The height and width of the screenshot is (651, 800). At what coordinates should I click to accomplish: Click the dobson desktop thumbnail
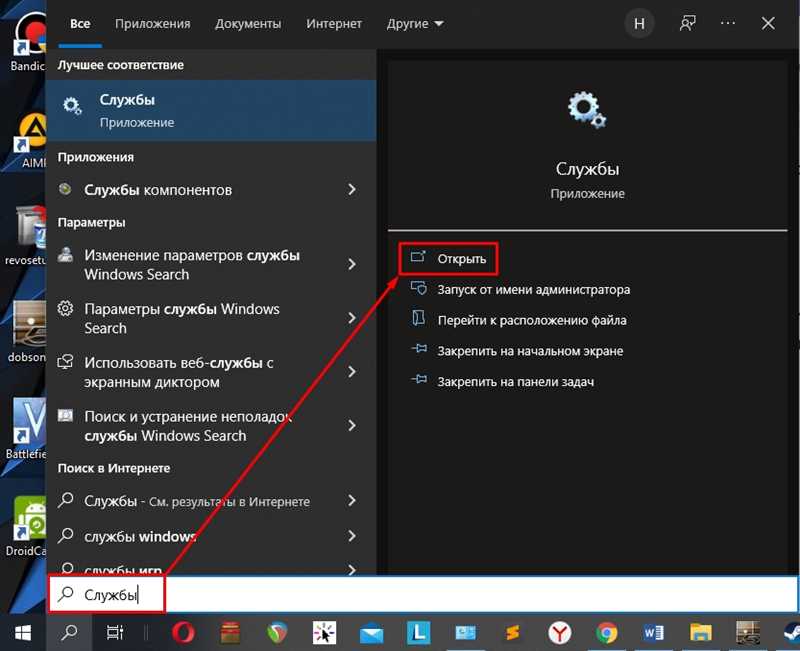pos(28,332)
